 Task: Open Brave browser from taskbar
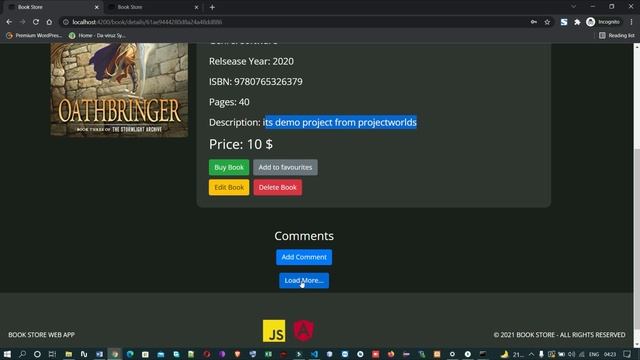[237, 354]
